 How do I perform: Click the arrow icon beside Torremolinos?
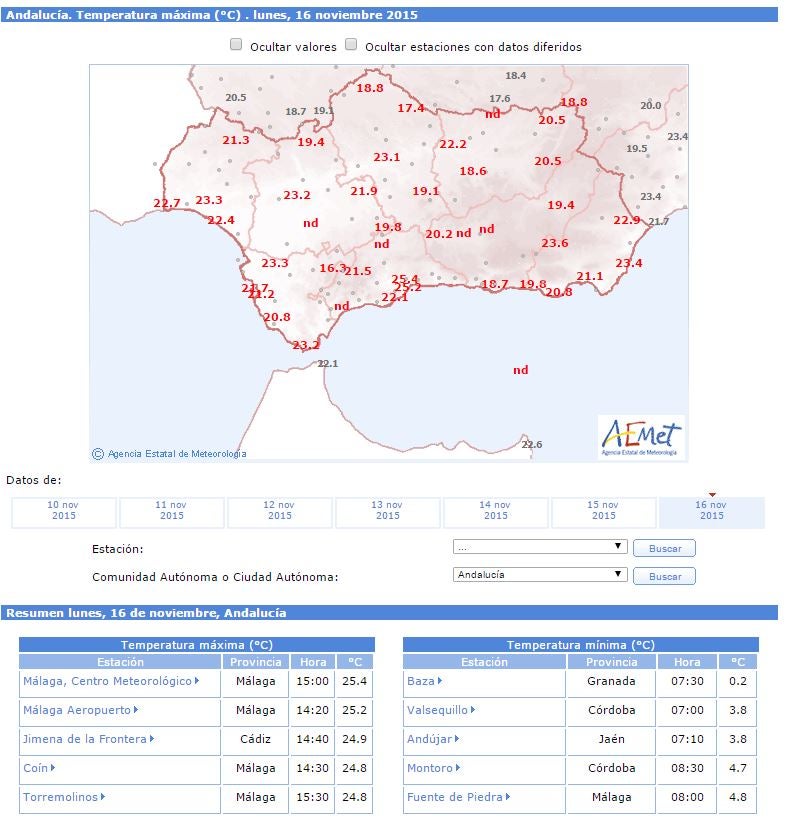(x=101, y=797)
